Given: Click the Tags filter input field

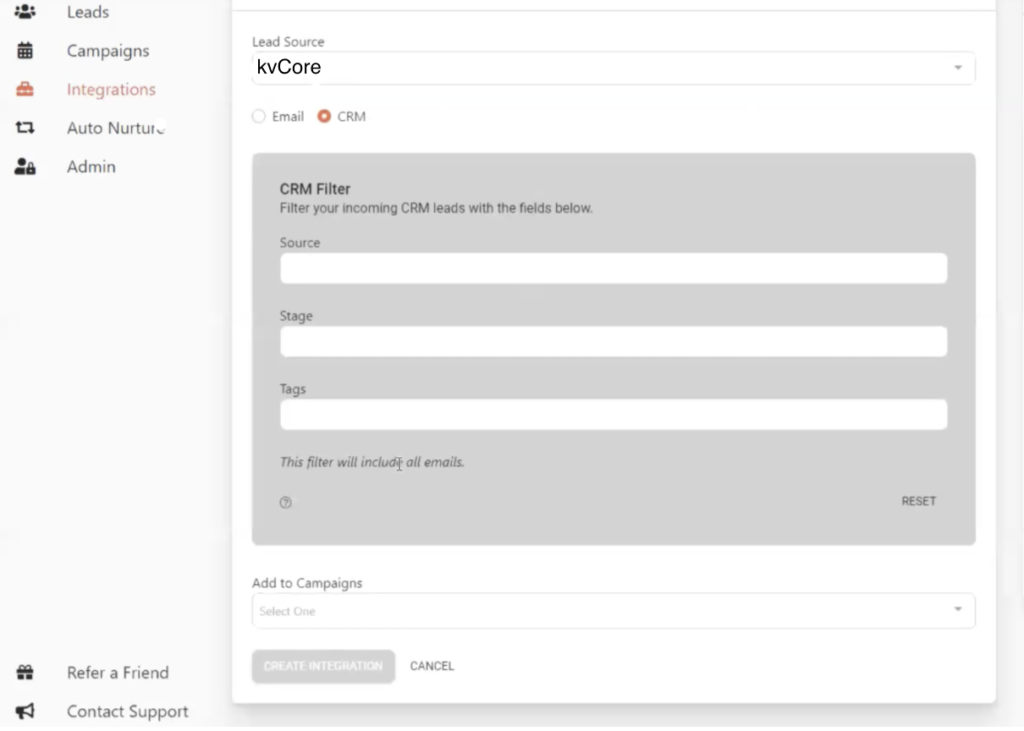Looking at the screenshot, I should (613, 414).
